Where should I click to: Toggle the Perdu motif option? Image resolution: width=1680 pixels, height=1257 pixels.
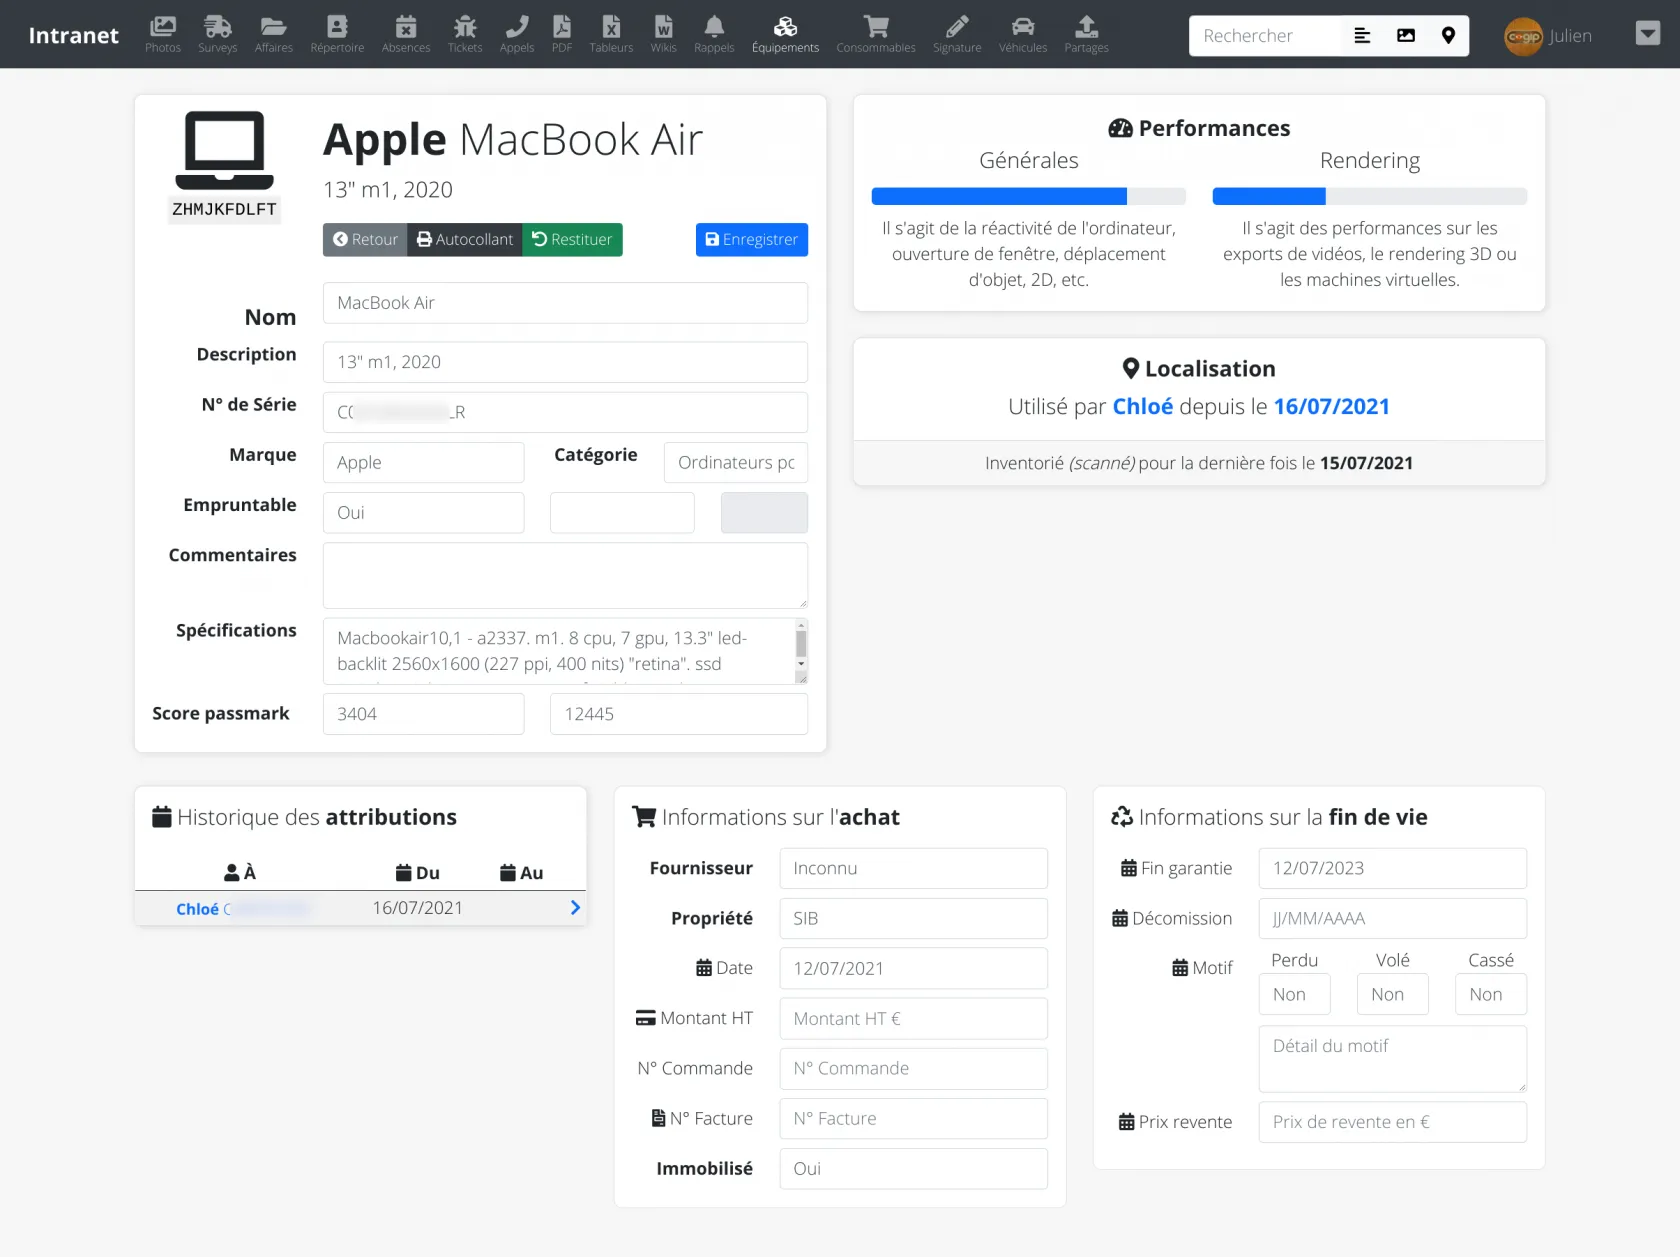pyautogui.click(x=1294, y=994)
